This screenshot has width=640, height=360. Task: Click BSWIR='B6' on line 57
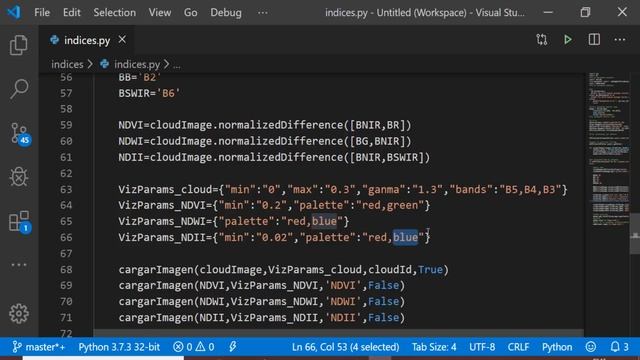click(x=149, y=93)
